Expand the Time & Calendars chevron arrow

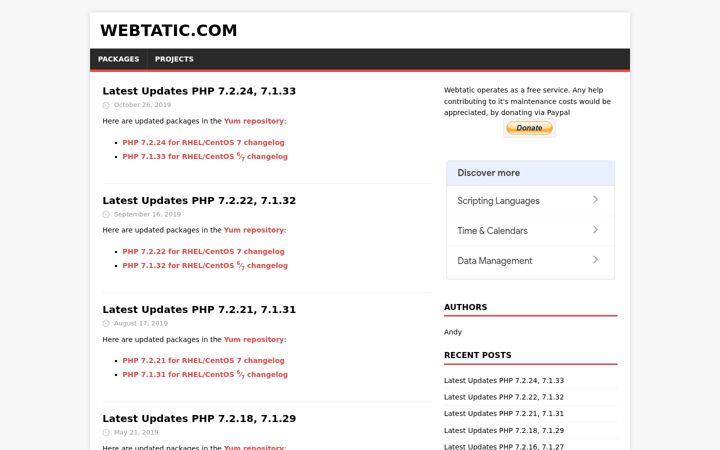coord(595,230)
